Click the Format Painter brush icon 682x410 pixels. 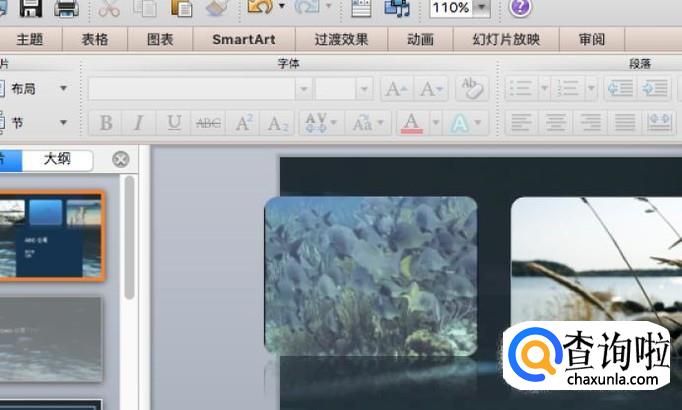point(216,9)
